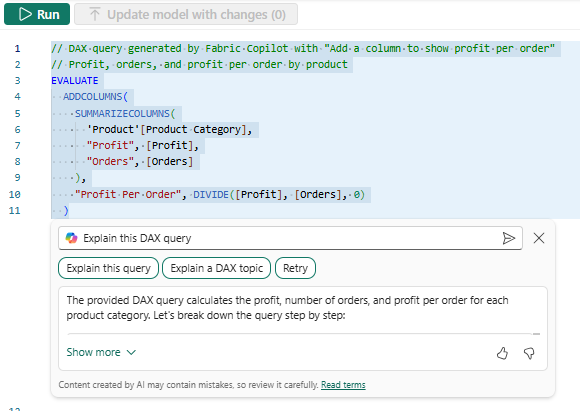Click the upload arrow icon in Update model
The image size is (580, 411).
tap(95, 14)
